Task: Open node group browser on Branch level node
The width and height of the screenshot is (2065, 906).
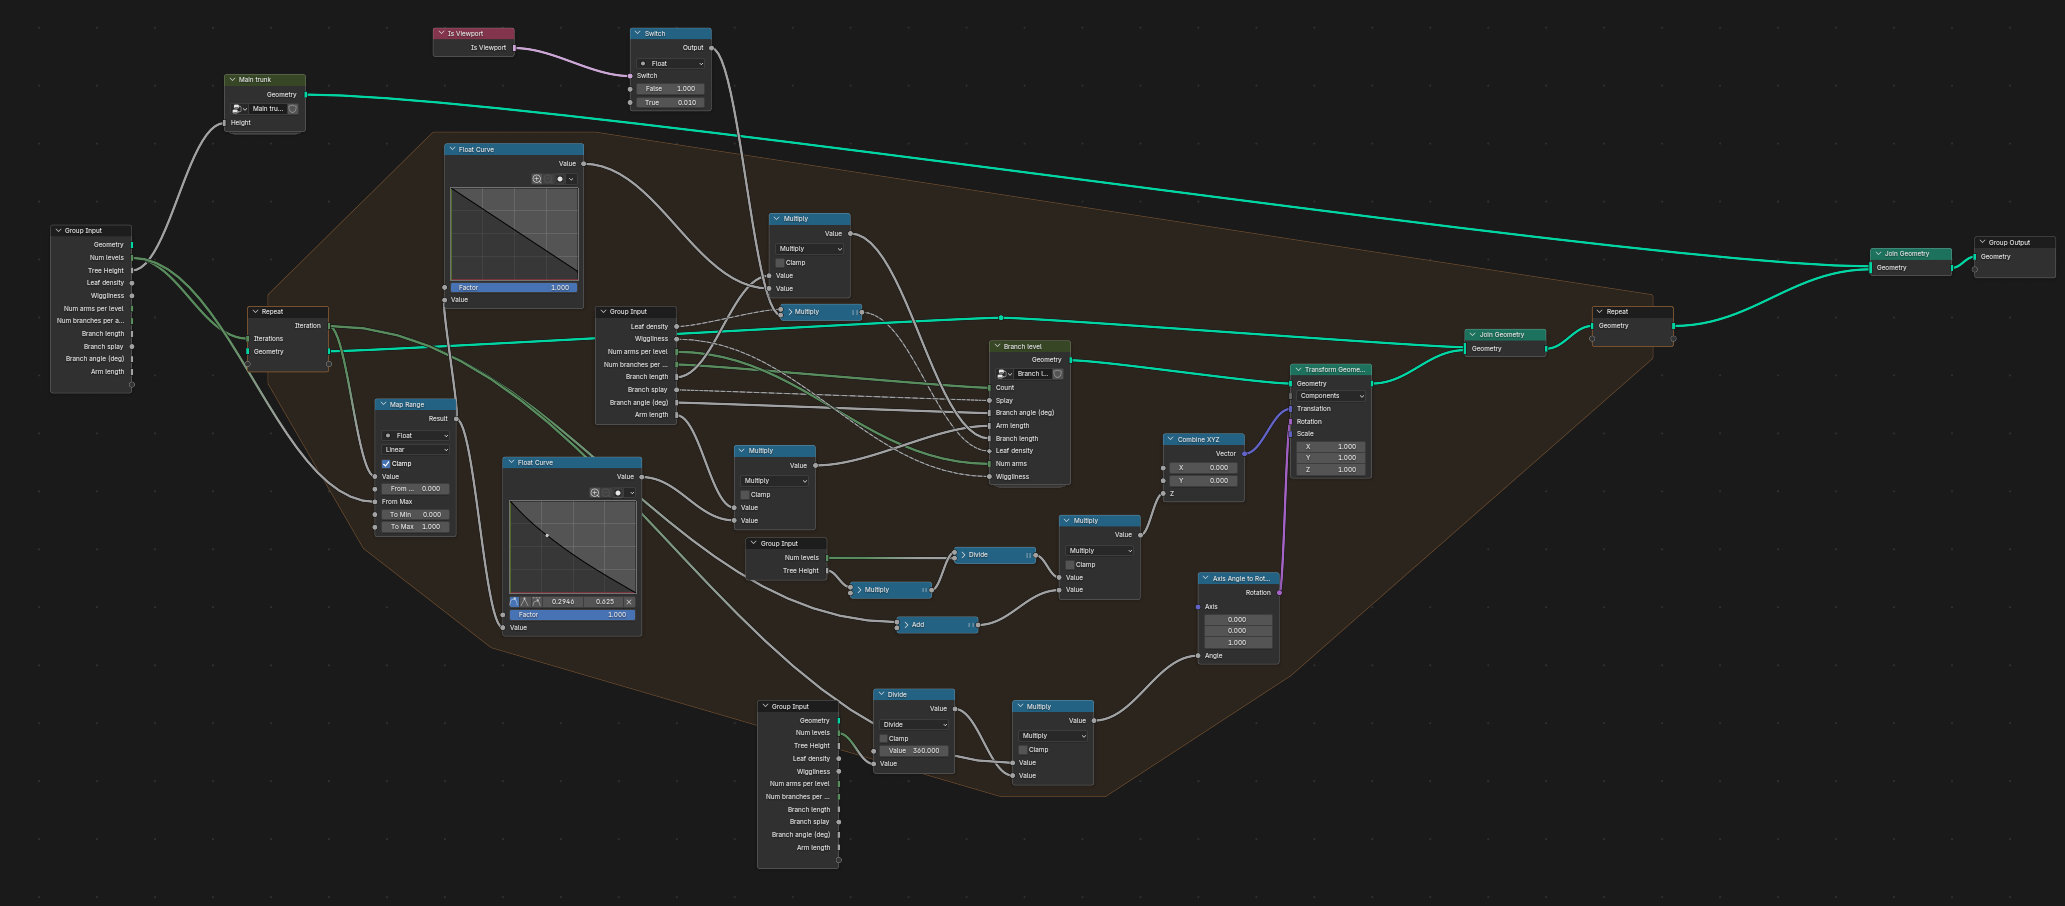Action: coord(1004,374)
